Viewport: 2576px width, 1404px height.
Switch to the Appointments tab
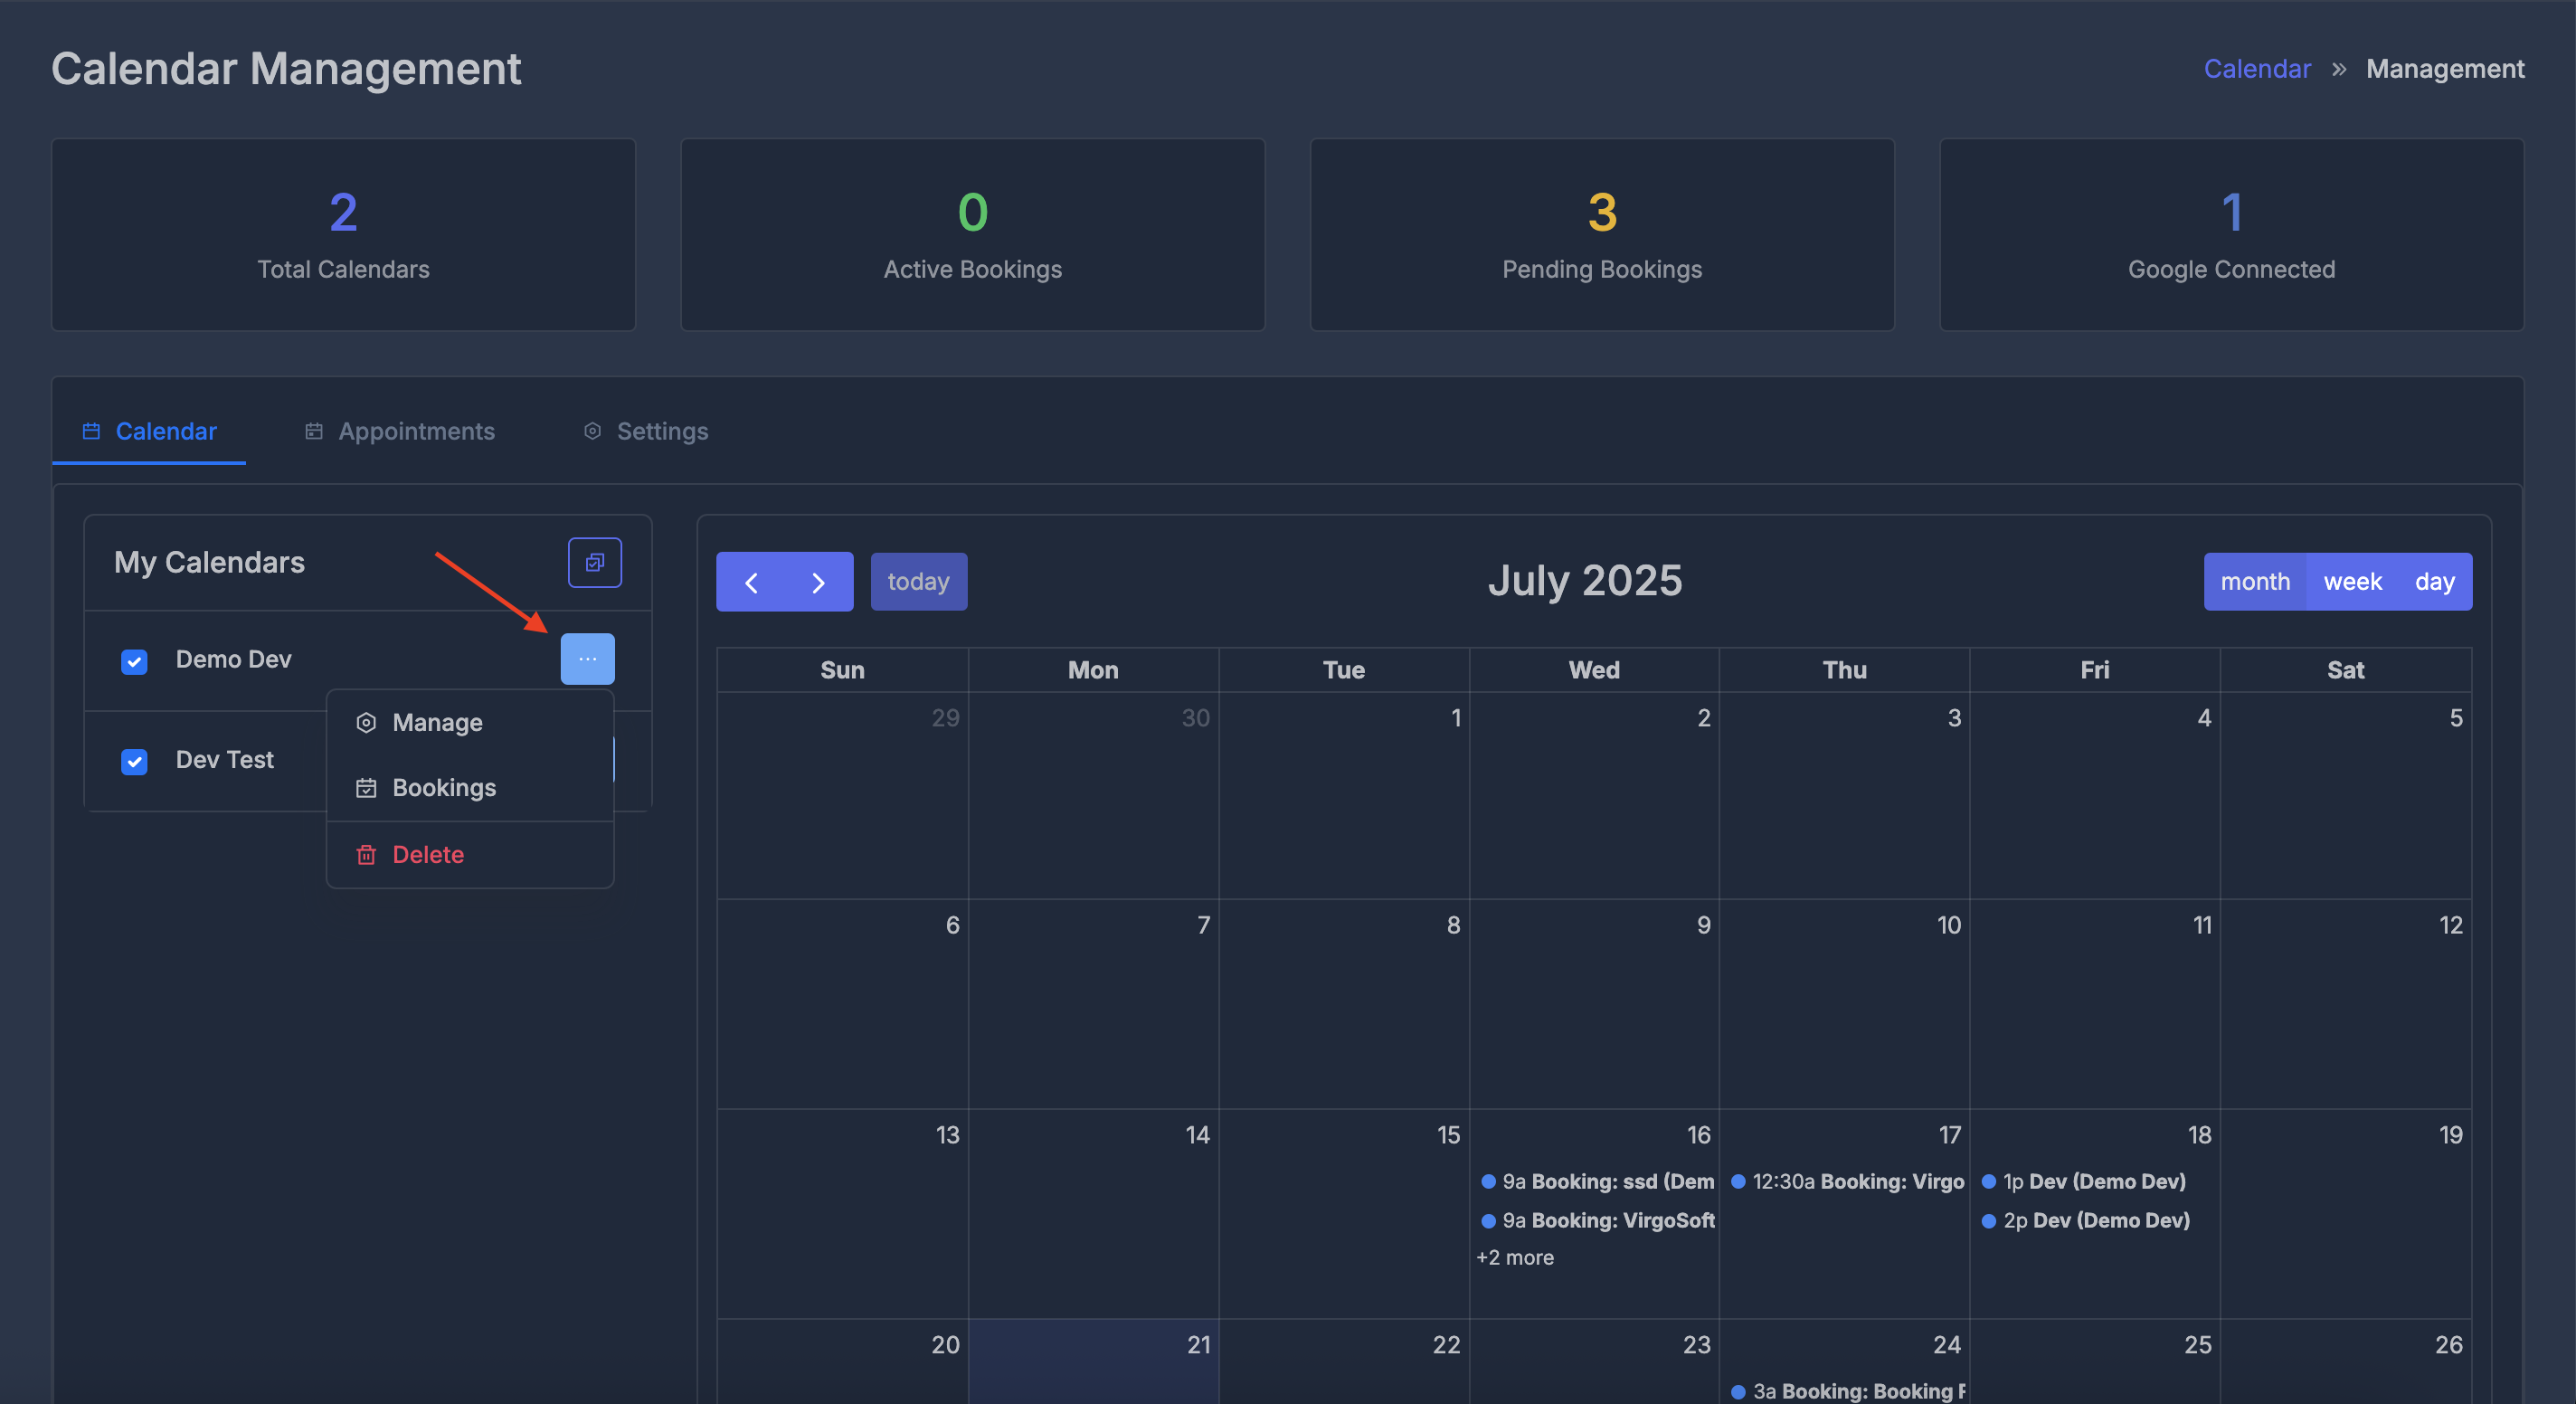coord(399,431)
